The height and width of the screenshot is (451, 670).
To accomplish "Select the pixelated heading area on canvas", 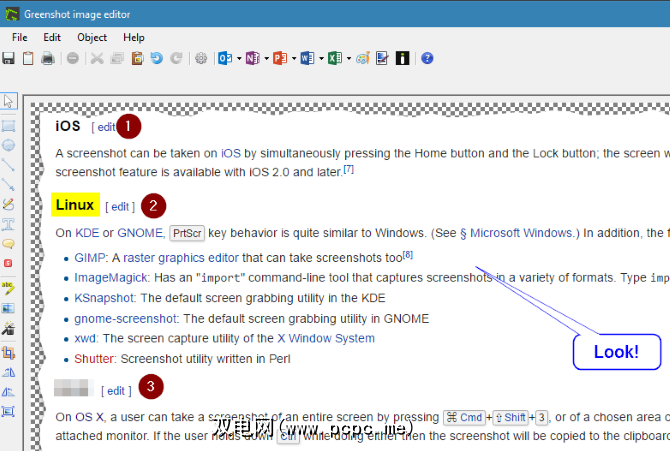I will [73, 387].
